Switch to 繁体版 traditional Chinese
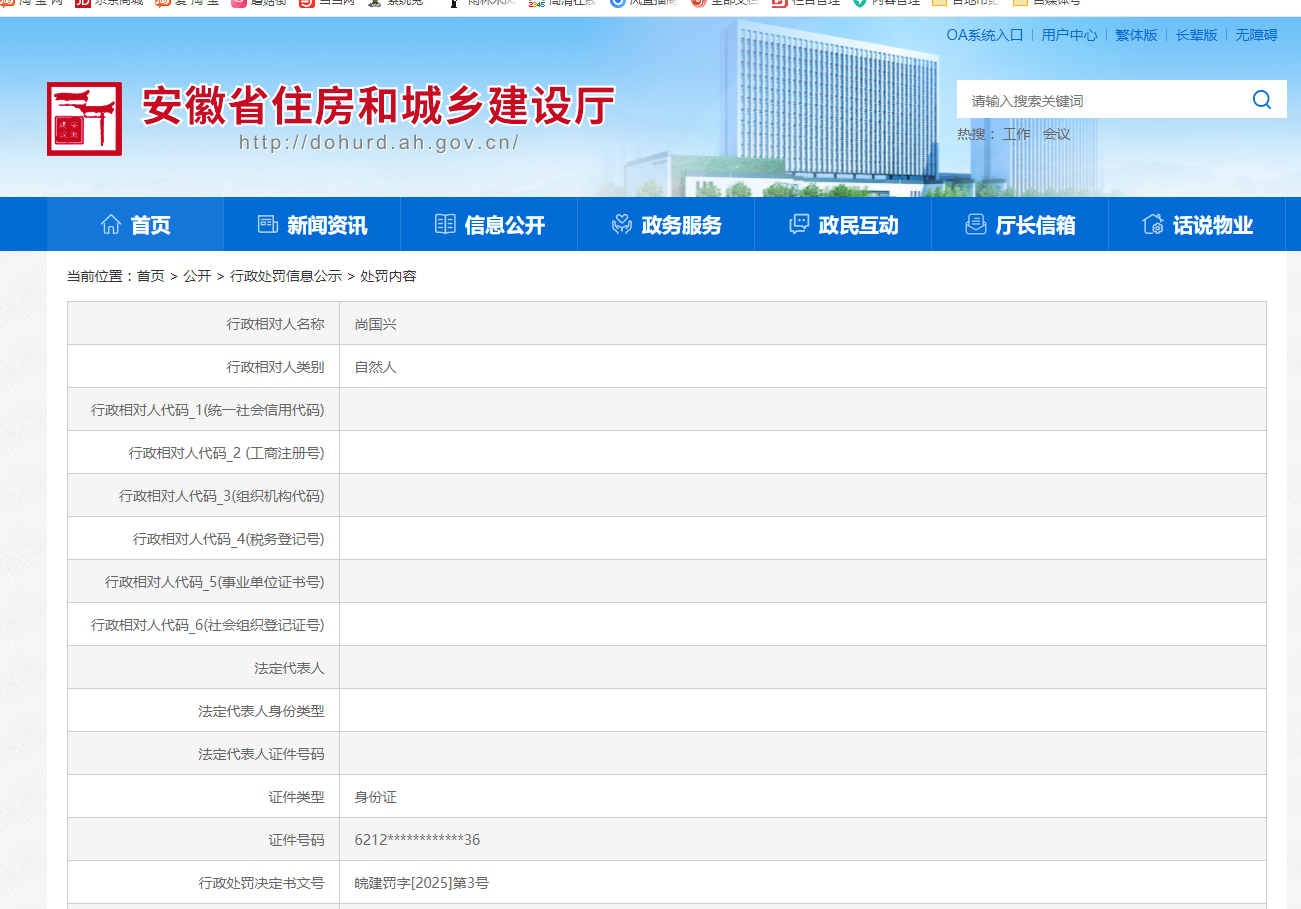Screen dimensions: 1301x909 [x=1136, y=35]
